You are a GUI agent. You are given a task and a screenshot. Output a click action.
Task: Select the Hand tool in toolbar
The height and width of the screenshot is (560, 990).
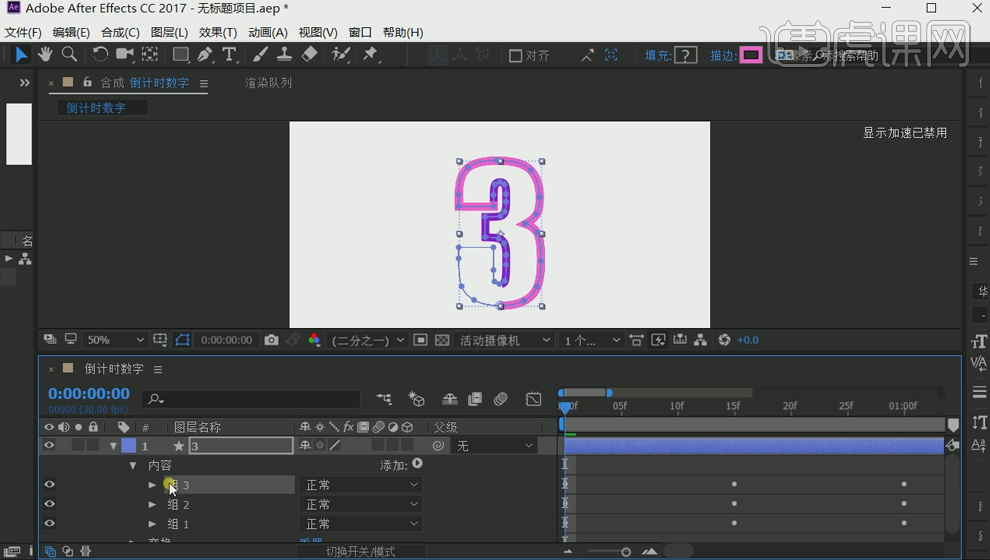click(x=45, y=55)
